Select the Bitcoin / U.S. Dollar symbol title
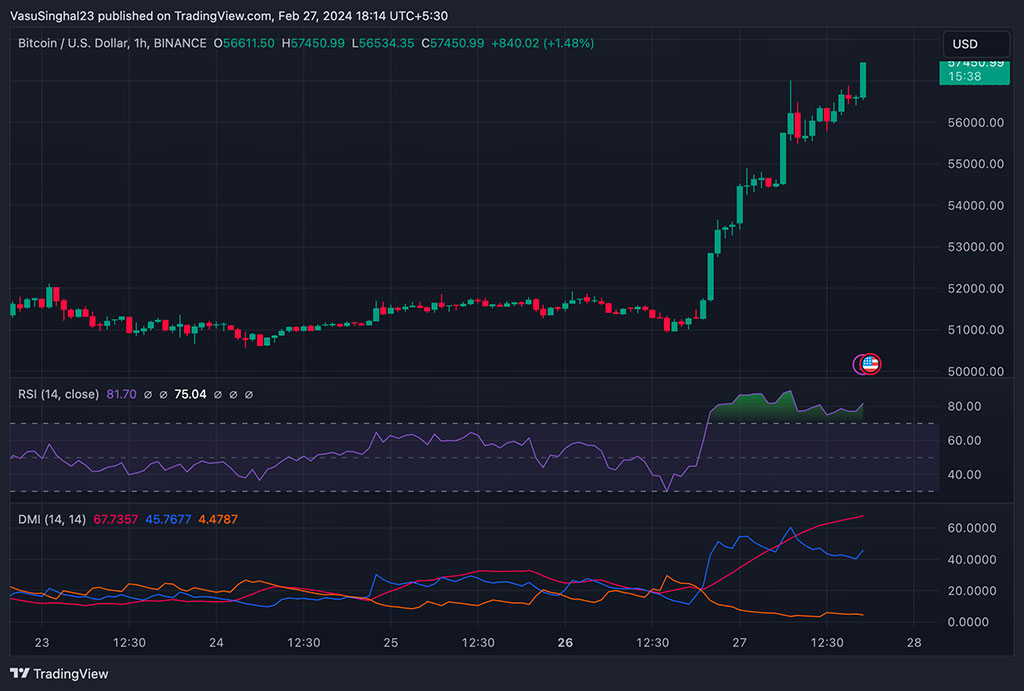Screen dimensions: 1024x691 (x=112, y=43)
